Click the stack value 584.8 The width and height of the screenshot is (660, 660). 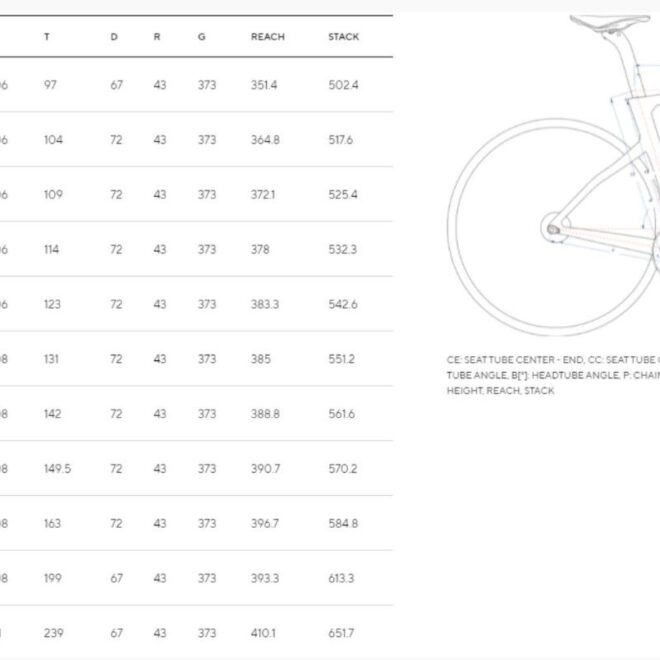343,523
